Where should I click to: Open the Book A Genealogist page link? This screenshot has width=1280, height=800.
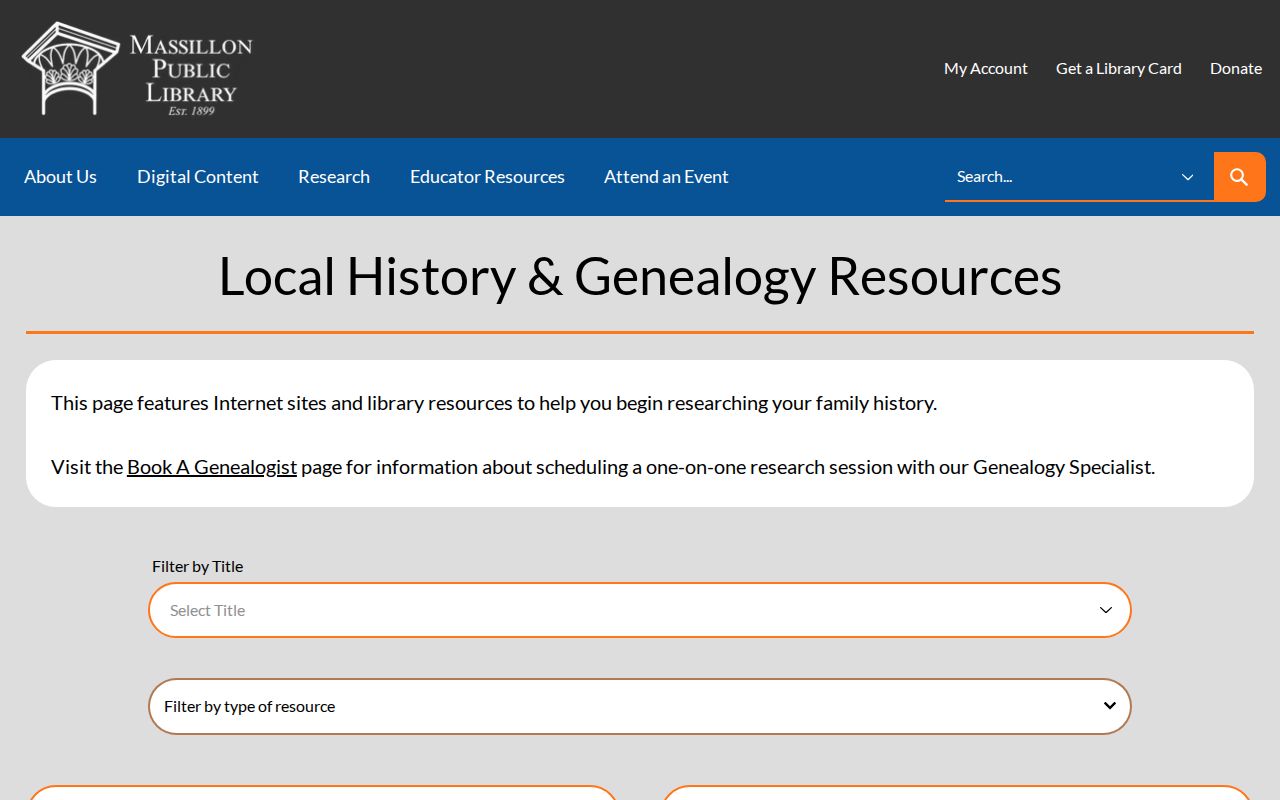coord(212,467)
